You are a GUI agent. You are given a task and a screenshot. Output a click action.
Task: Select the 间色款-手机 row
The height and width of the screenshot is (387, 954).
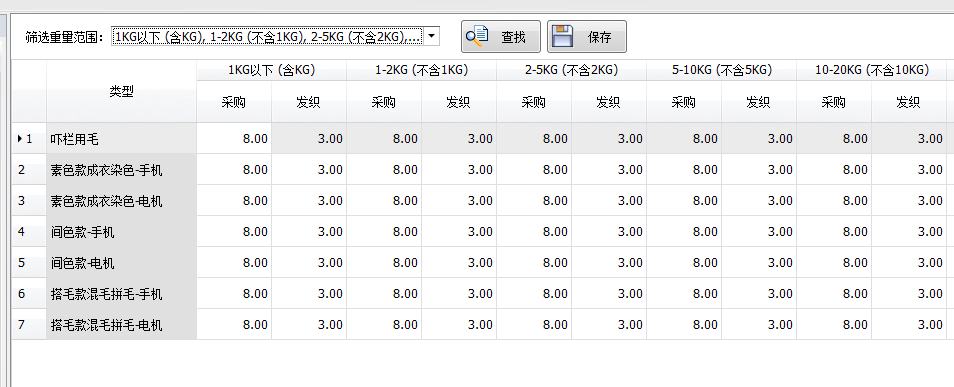(x=122, y=232)
